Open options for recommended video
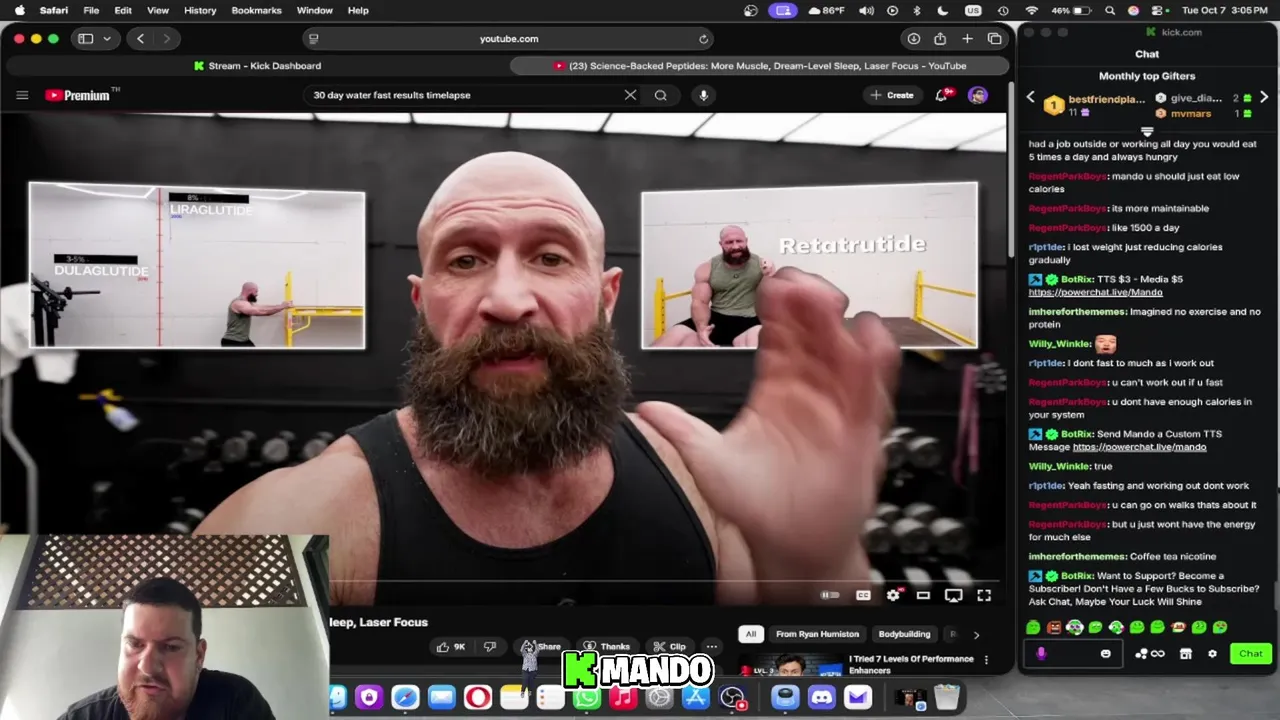Image resolution: width=1280 pixels, height=720 pixels. [986, 660]
